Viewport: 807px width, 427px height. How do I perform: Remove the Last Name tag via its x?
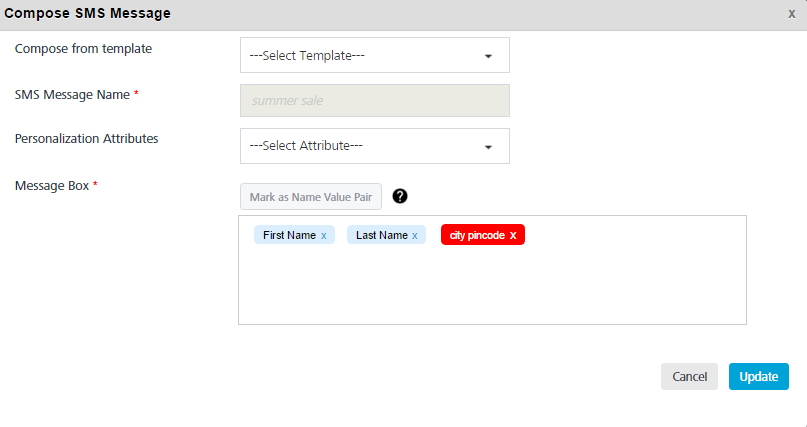point(414,236)
